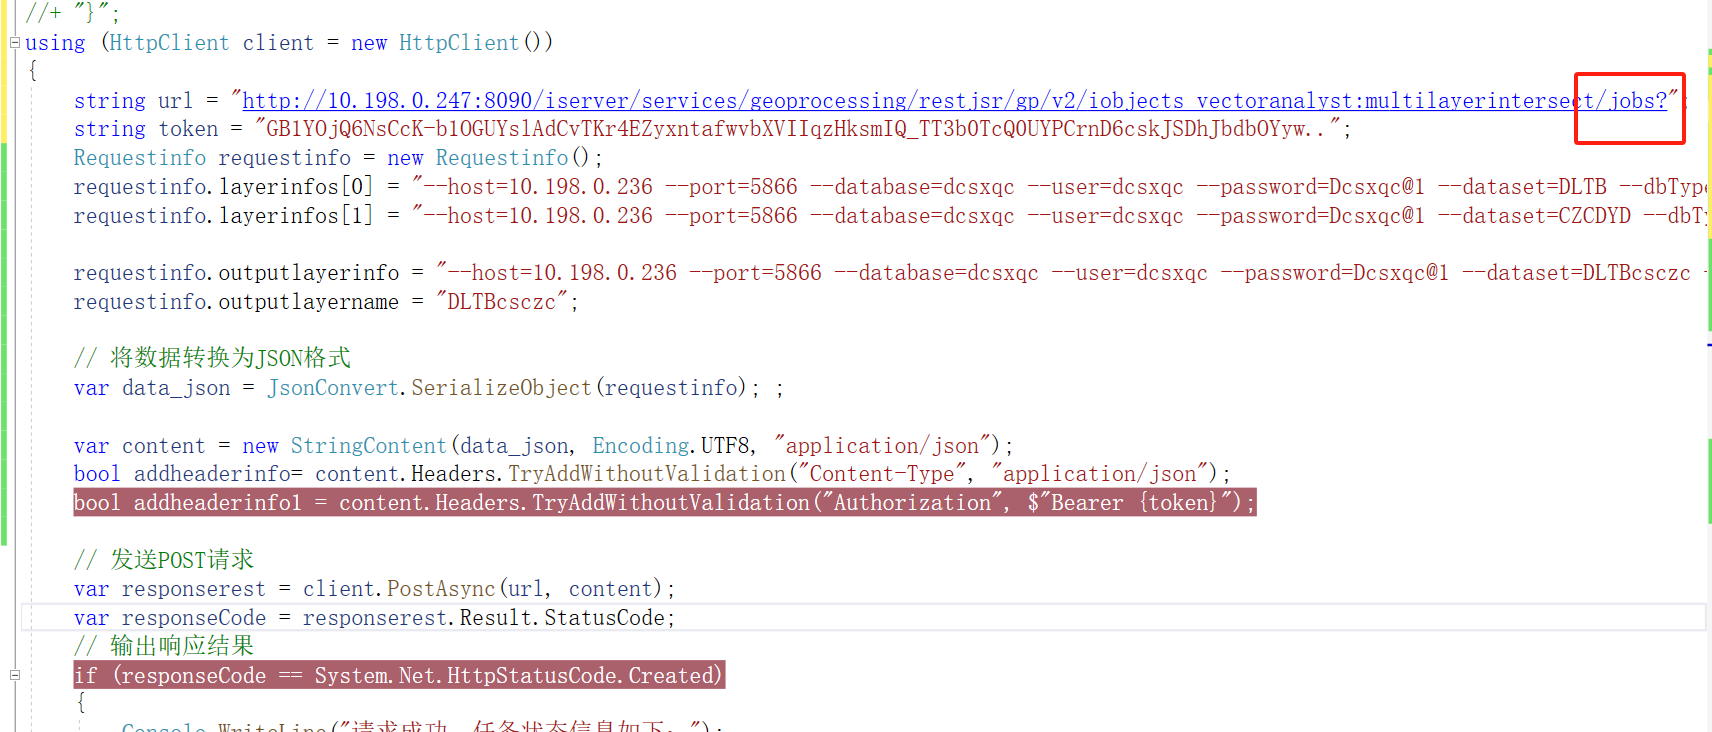Screen dimensions: 1712x732
Task: Click variable name 'url' in string declaration
Action: 175,101
